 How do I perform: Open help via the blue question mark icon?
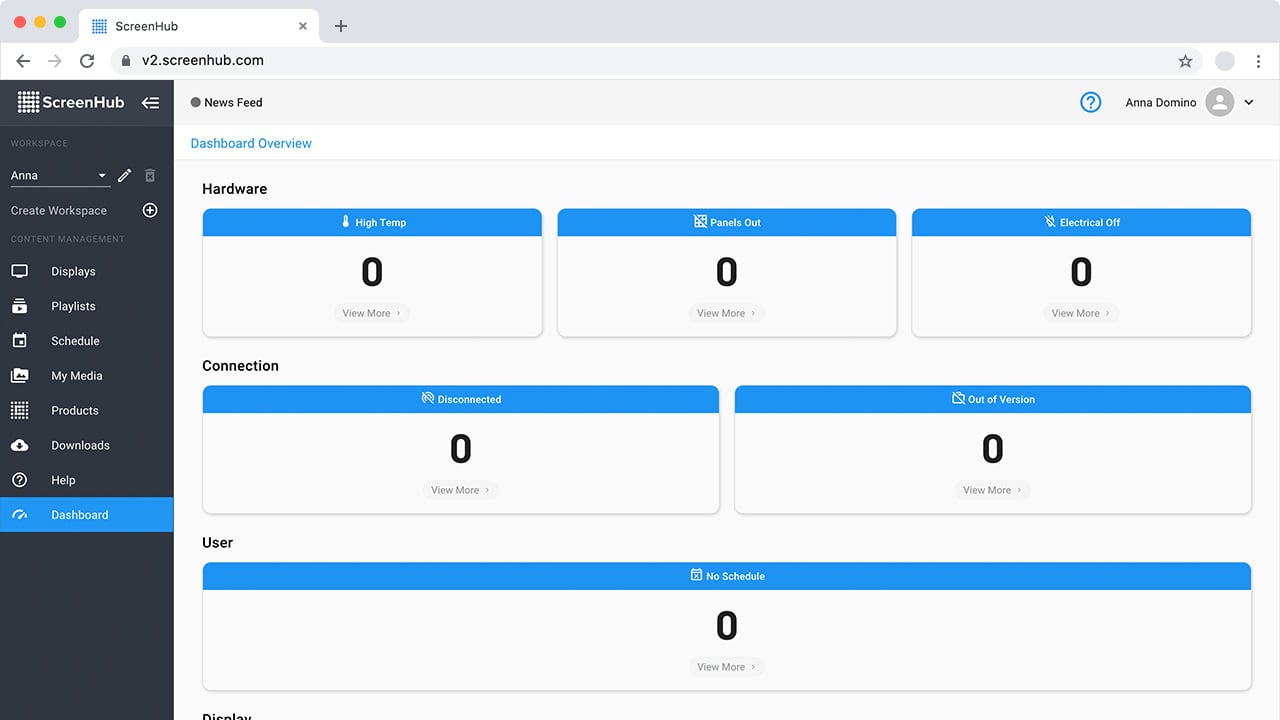[1090, 102]
